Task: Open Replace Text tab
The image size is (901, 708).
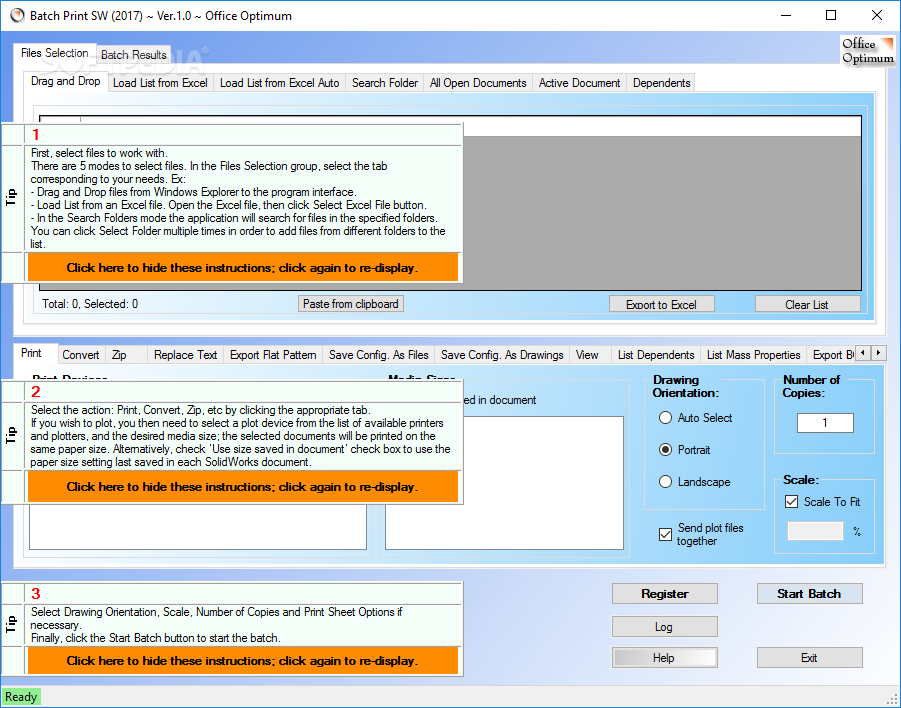Action: coord(185,355)
